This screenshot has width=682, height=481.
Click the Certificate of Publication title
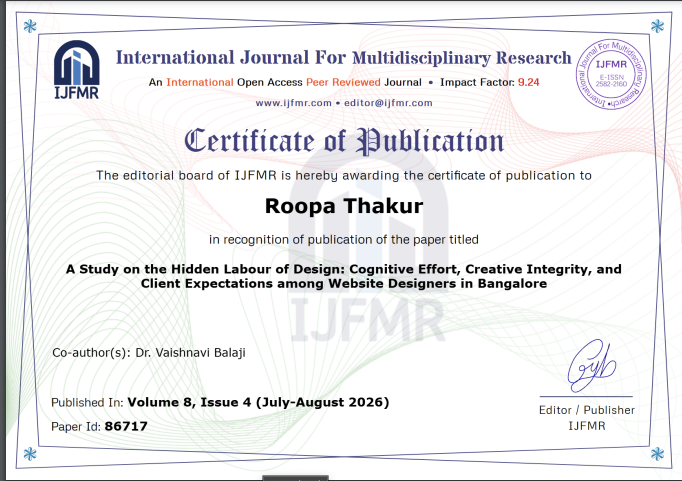pos(344,142)
